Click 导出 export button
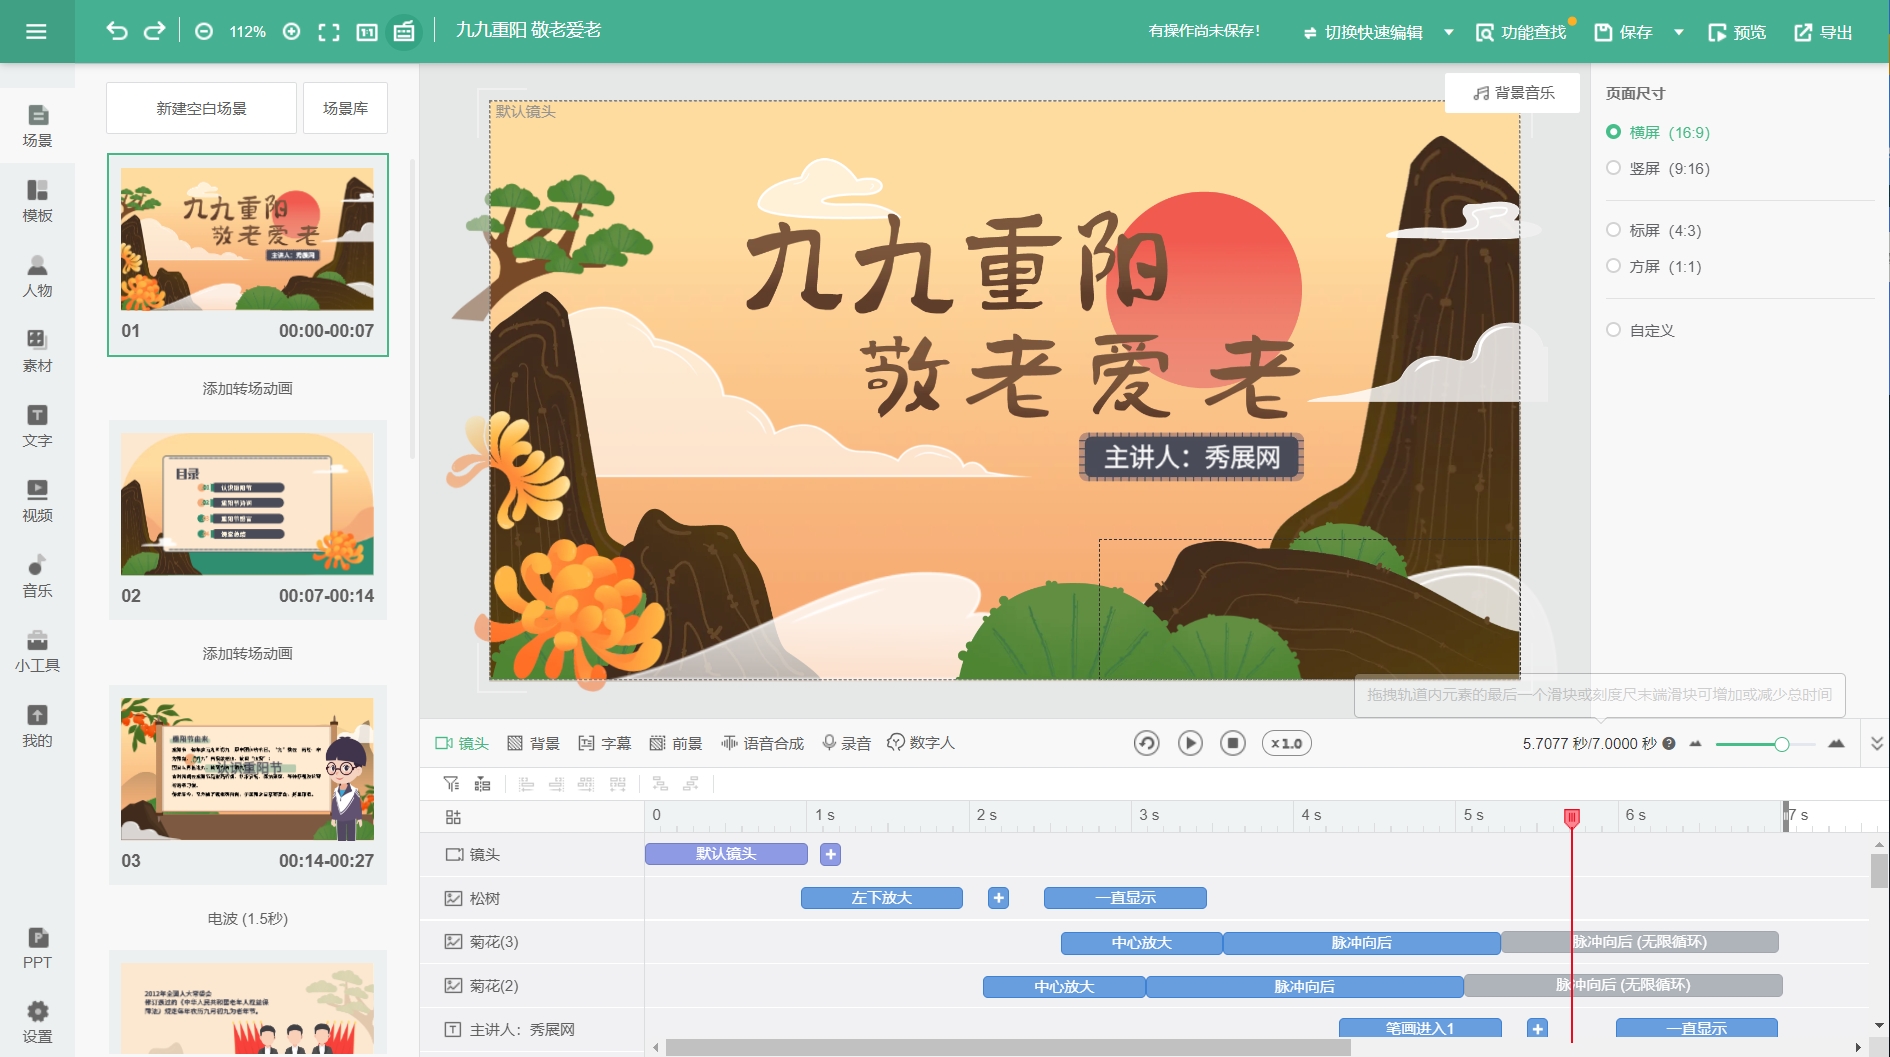The width and height of the screenshot is (1890, 1057). (x=1823, y=32)
